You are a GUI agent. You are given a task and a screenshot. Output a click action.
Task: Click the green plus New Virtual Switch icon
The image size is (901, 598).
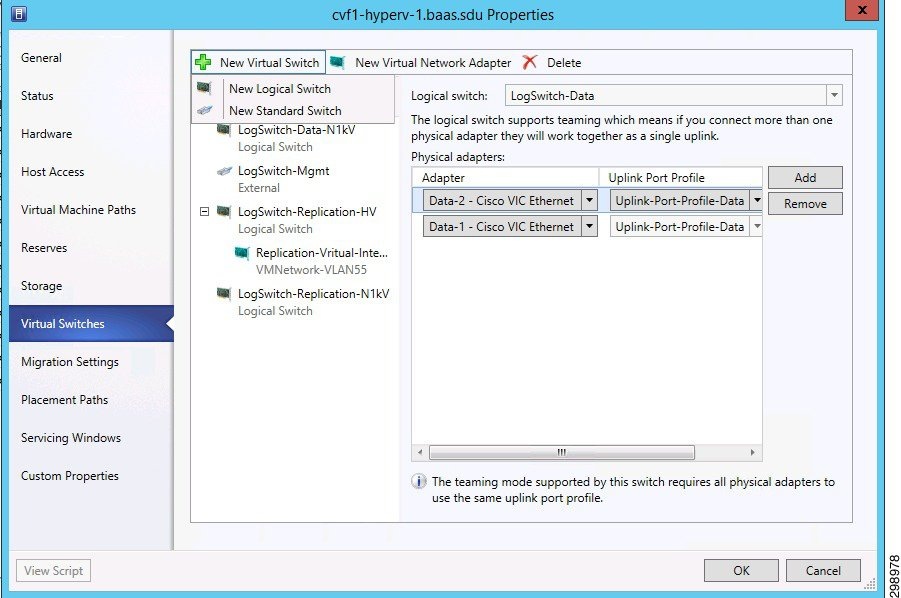click(x=203, y=62)
